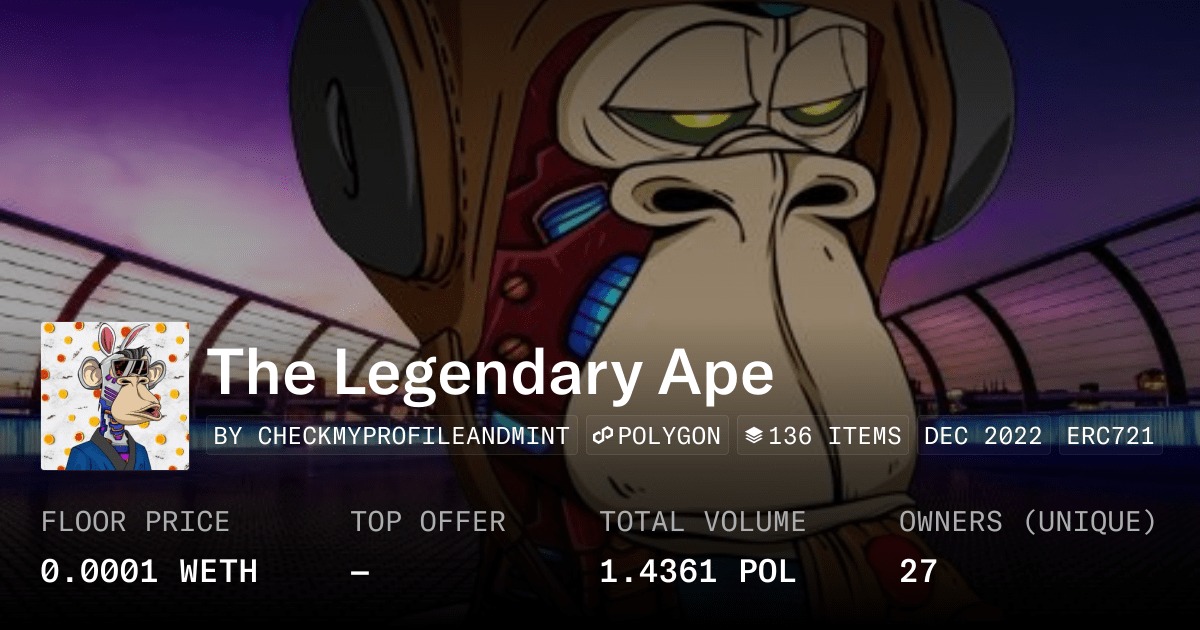The height and width of the screenshot is (630, 1200).
Task: Select the 27 owners count
Action: click(x=918, y=571)
